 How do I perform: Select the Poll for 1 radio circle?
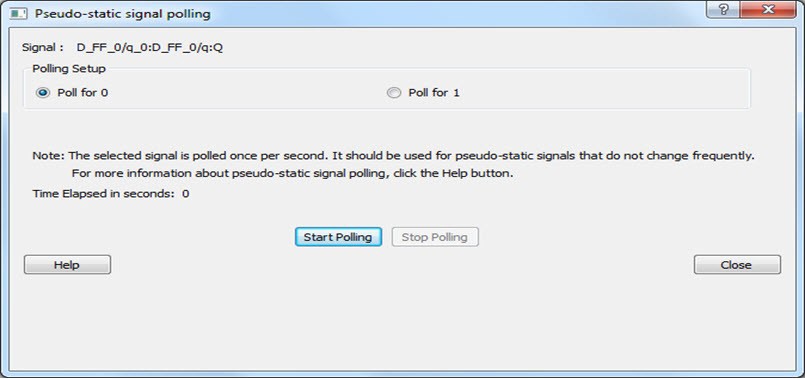click(394, 93)
